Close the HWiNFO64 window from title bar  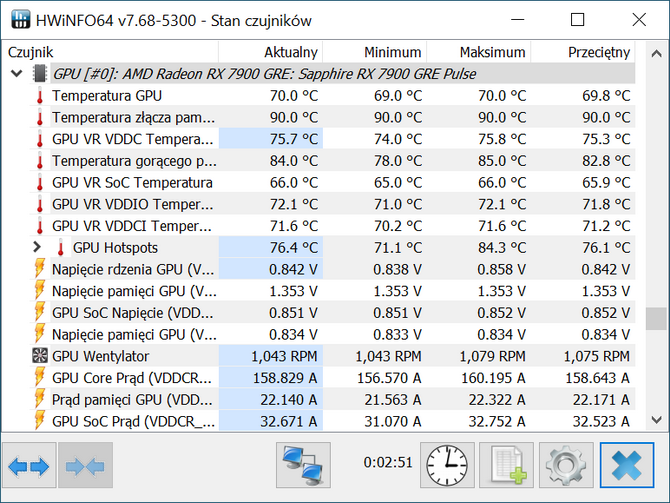[x=639, y=20]
